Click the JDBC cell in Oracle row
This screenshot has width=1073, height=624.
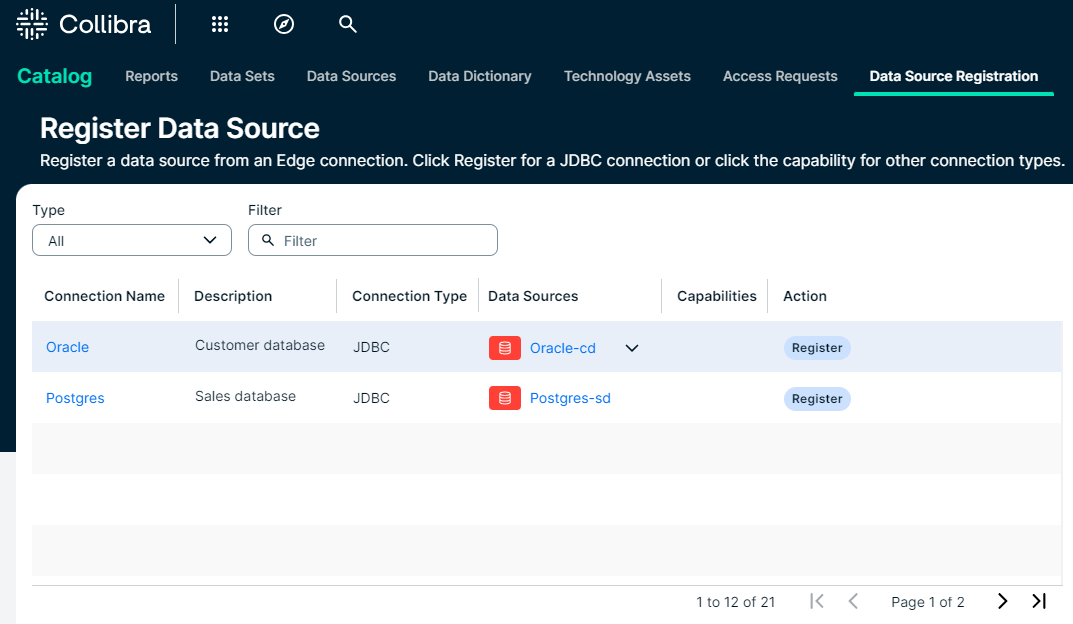coord(372,348)
